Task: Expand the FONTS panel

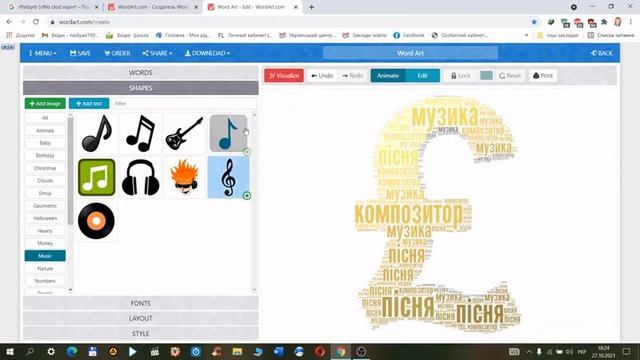Action: coord(140,303)
